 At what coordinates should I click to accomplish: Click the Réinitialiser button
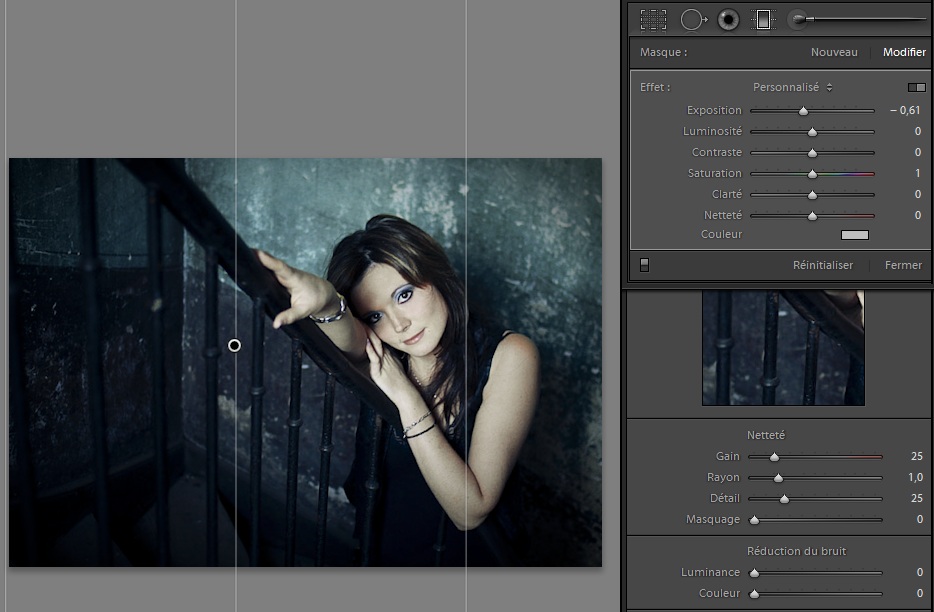822,266
